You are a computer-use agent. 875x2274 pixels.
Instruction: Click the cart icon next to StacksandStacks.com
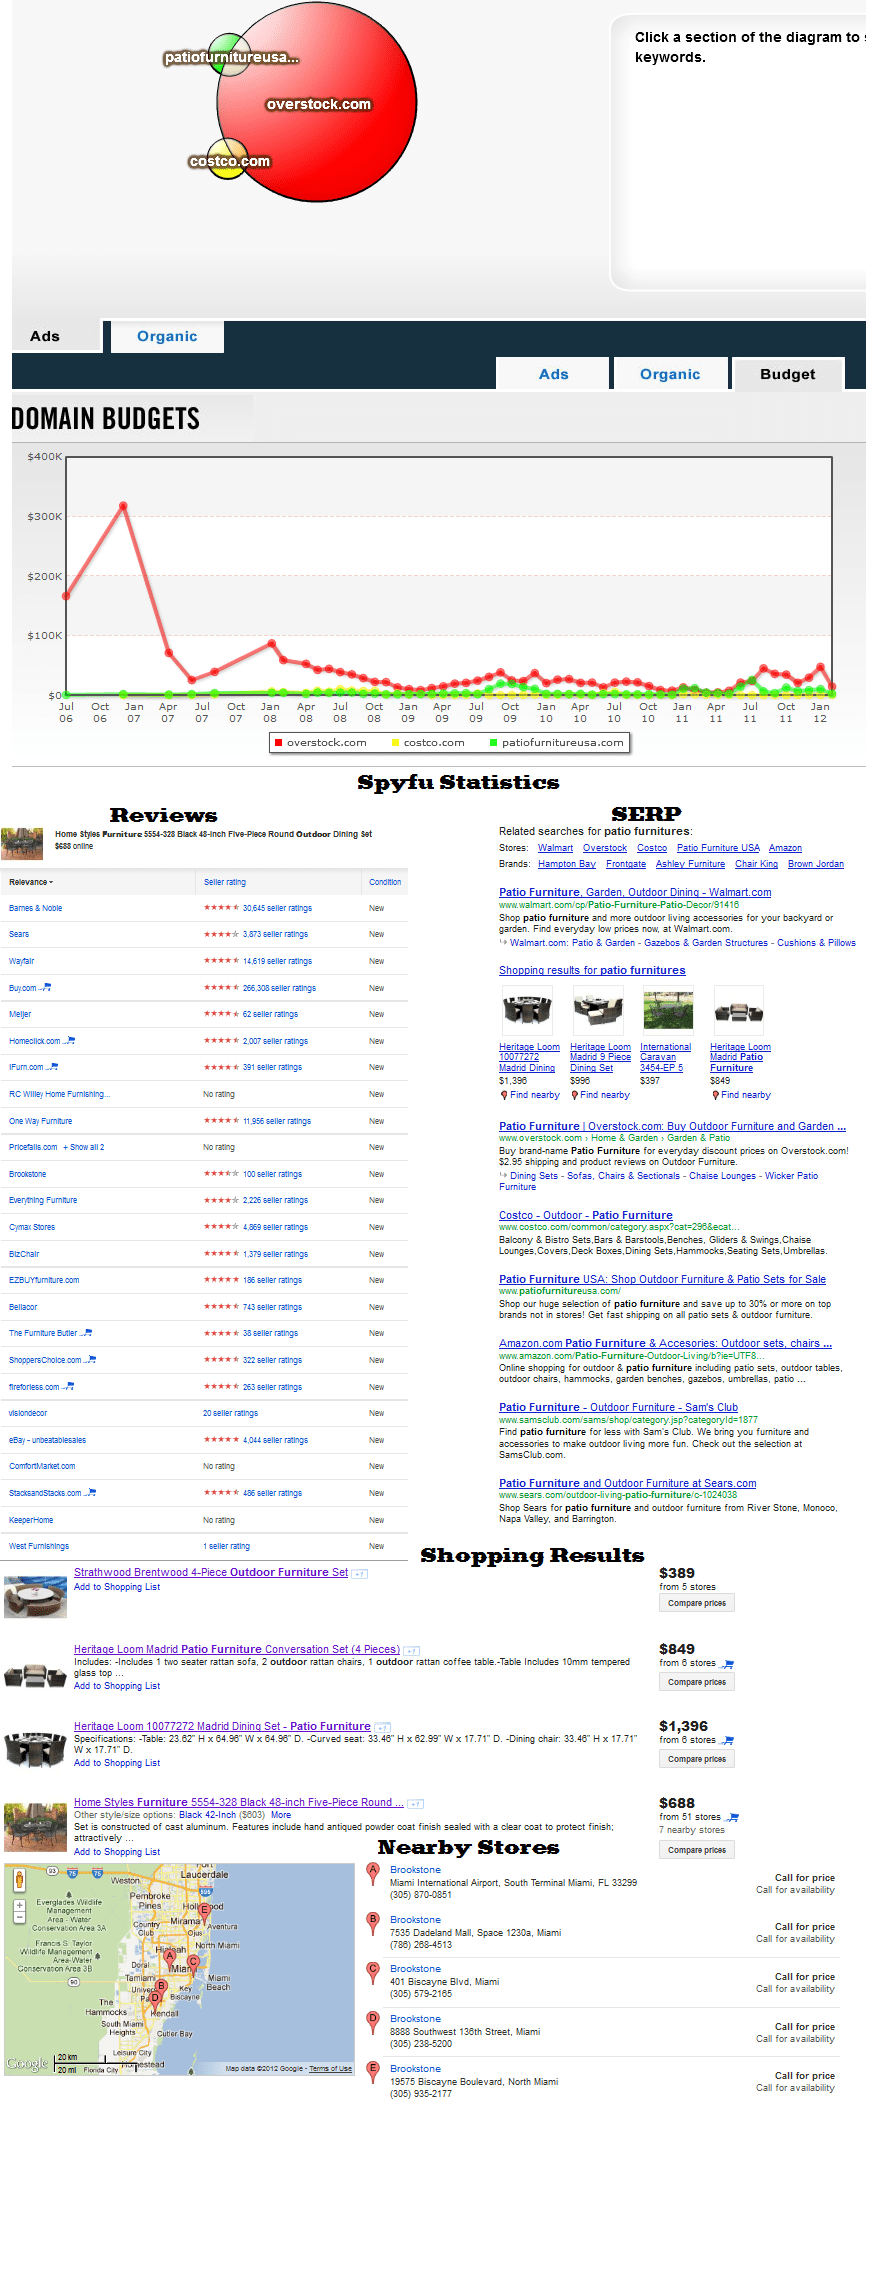pos(91,1493)
